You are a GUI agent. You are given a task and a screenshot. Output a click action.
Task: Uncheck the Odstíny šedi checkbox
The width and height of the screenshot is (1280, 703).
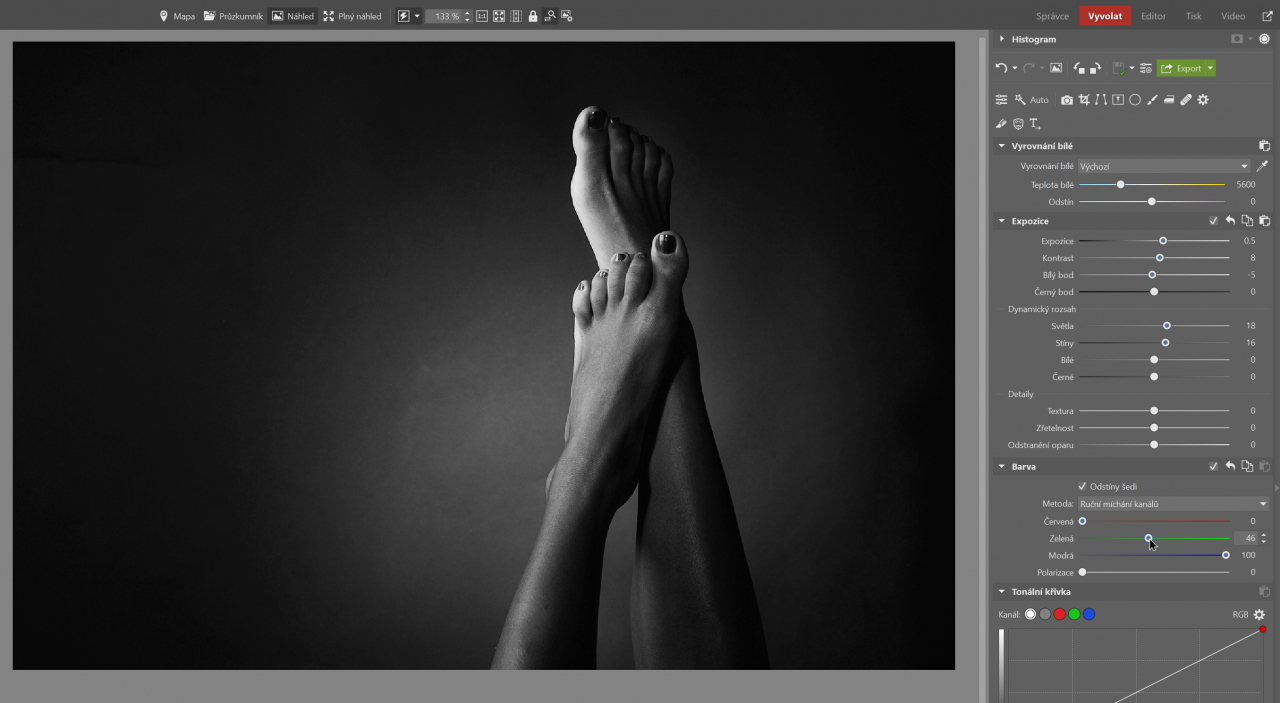[1082, 487]
